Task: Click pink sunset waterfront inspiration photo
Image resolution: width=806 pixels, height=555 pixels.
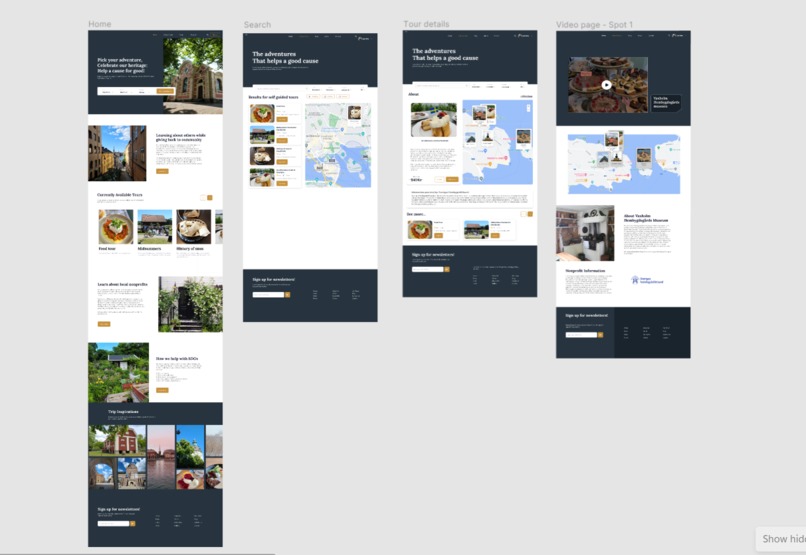Action: pos(161,457)
